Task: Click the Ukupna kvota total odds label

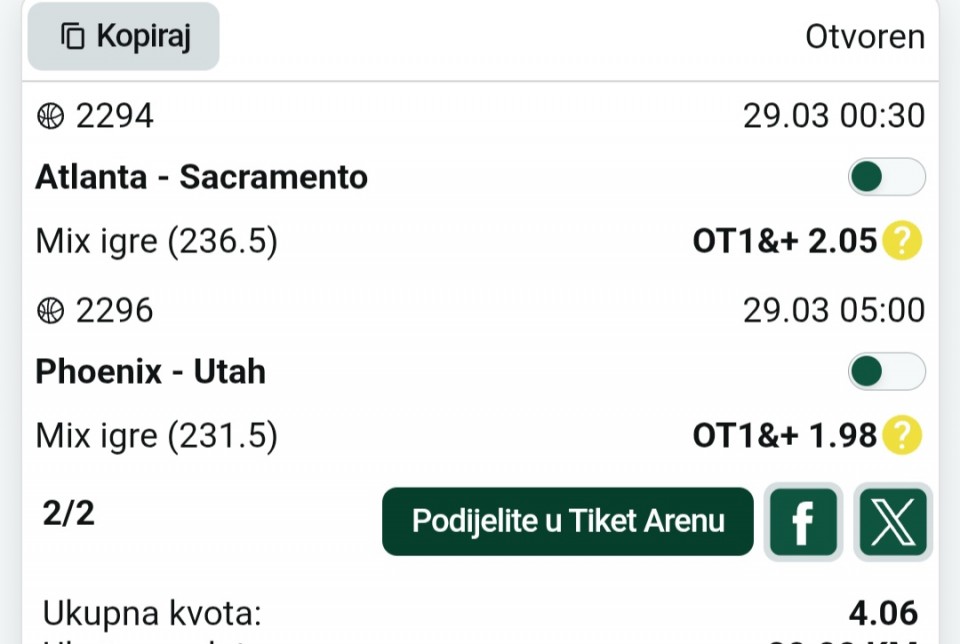Action: point(152,612)
